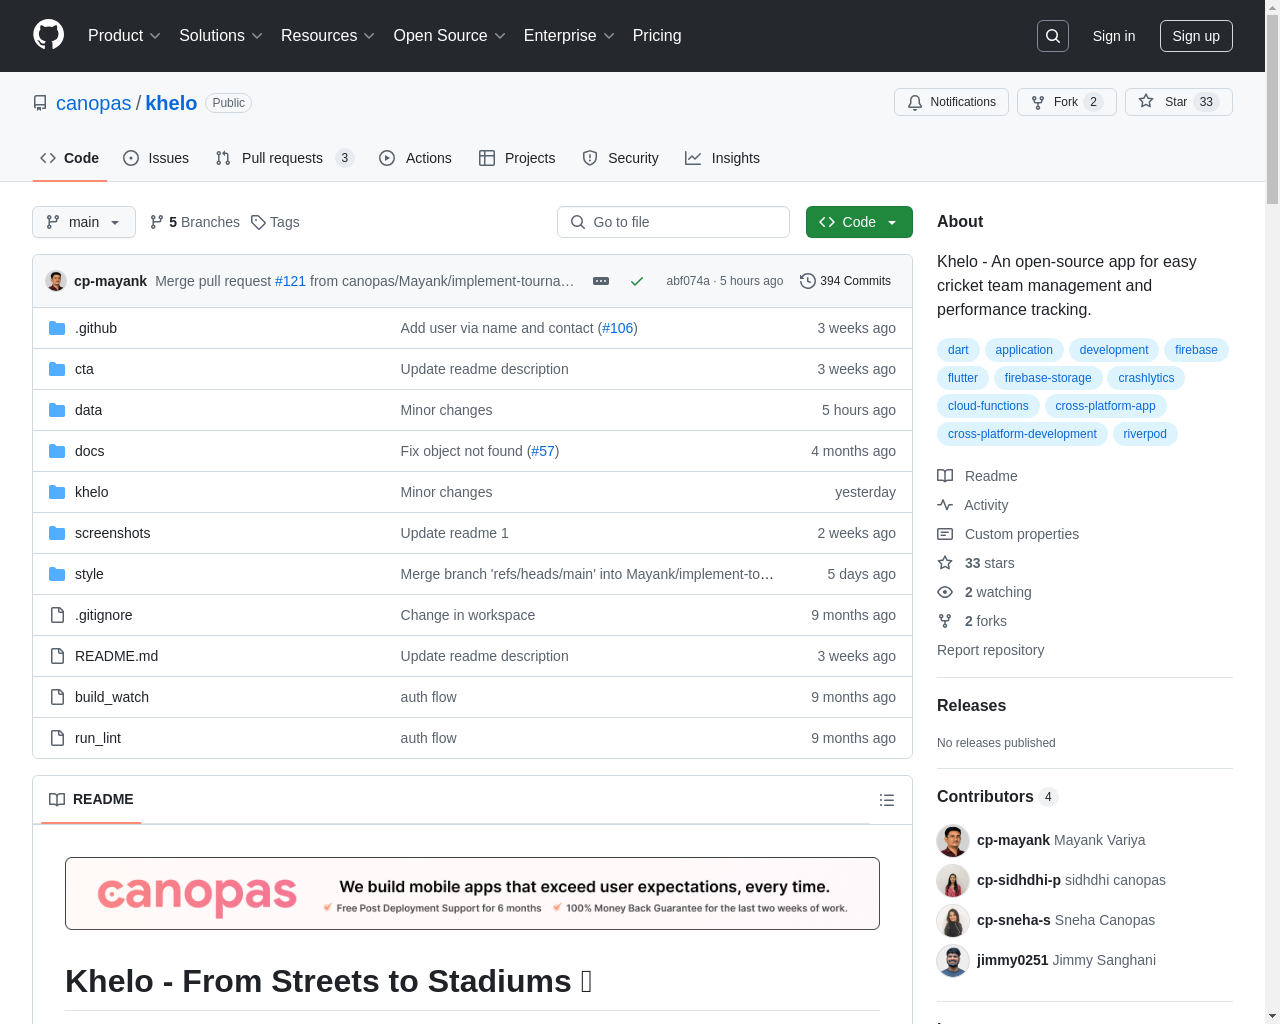
Task: View 5 Branches link
Action: [x=195, y=222]
